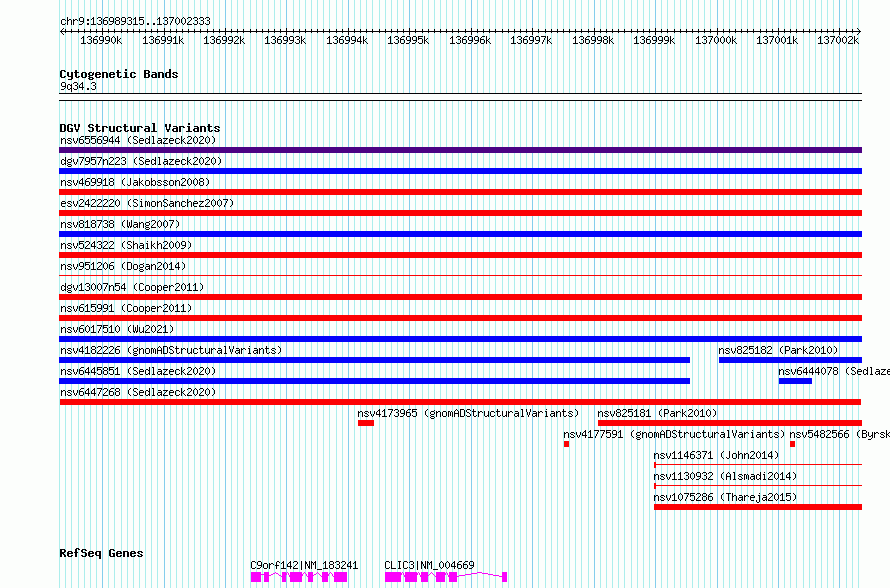Select chr9:136989315..137002333 coordinates text

tap(135, 21)
